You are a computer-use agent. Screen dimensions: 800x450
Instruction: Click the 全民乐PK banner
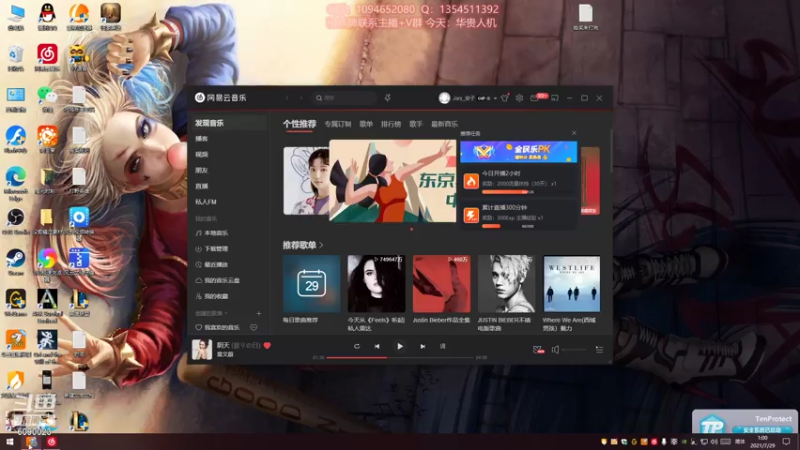(x=518, y=152)
